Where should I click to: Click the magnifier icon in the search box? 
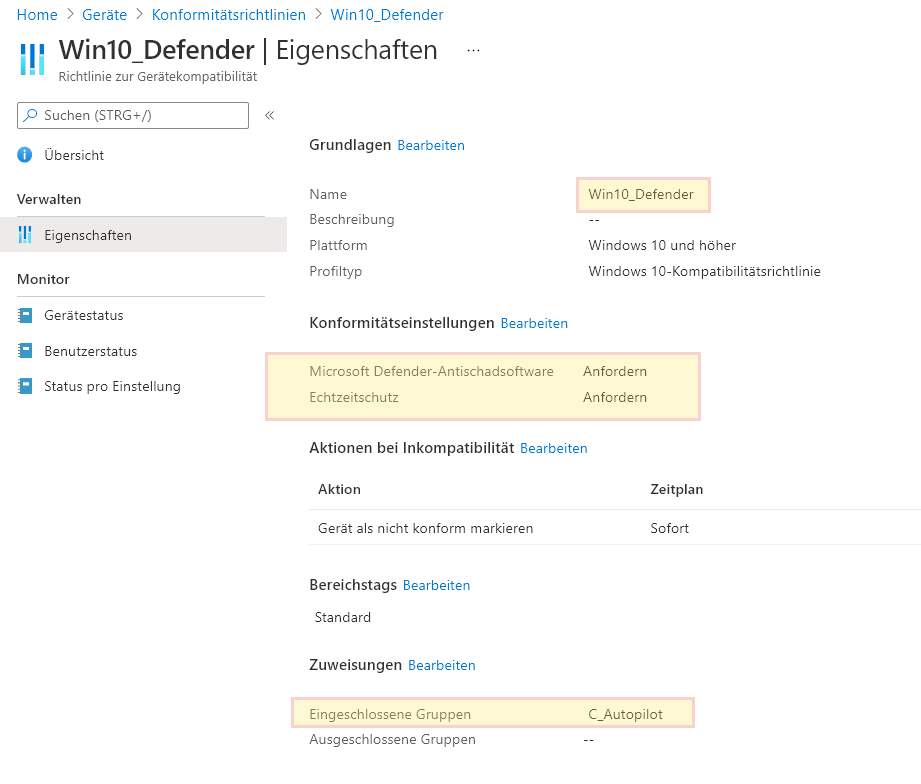pyautogui.click(x=33, y=115)
